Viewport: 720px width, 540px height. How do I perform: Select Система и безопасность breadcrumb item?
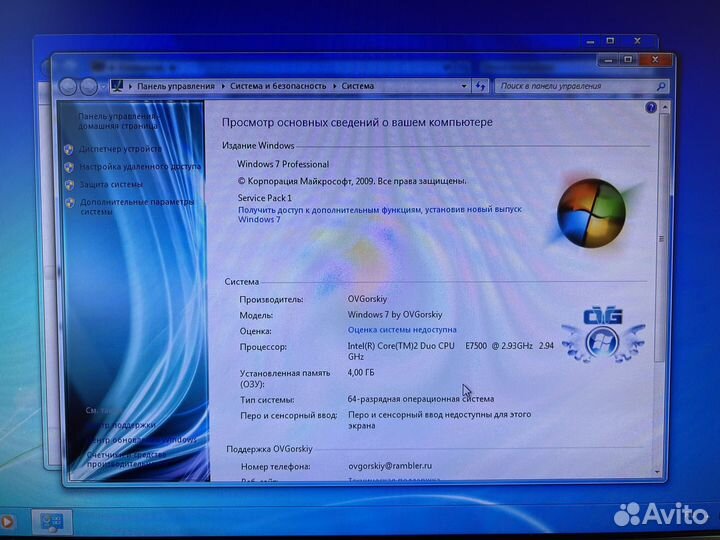coord(278,86)
